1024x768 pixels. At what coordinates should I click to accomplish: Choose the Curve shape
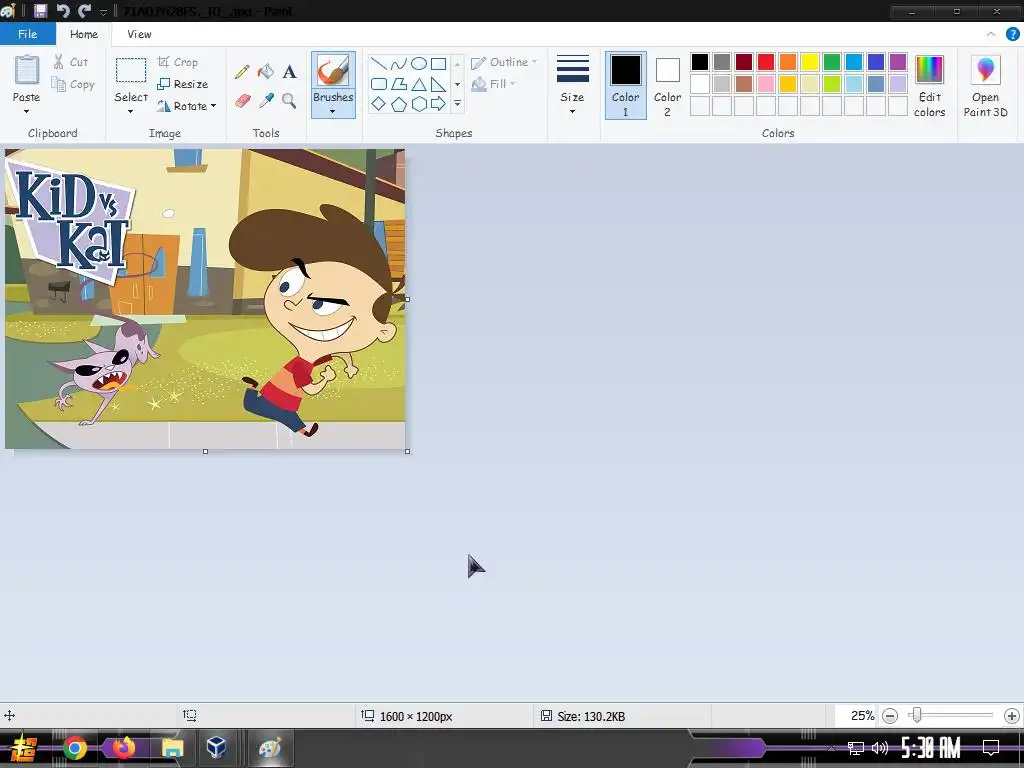tap(398, 63)
